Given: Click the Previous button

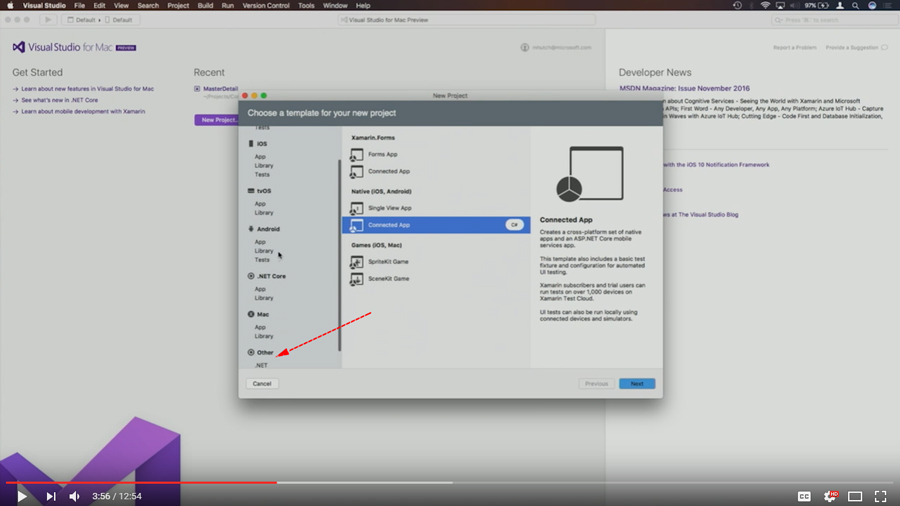Looking at the screenshot, I should click(x=596, y=383).
